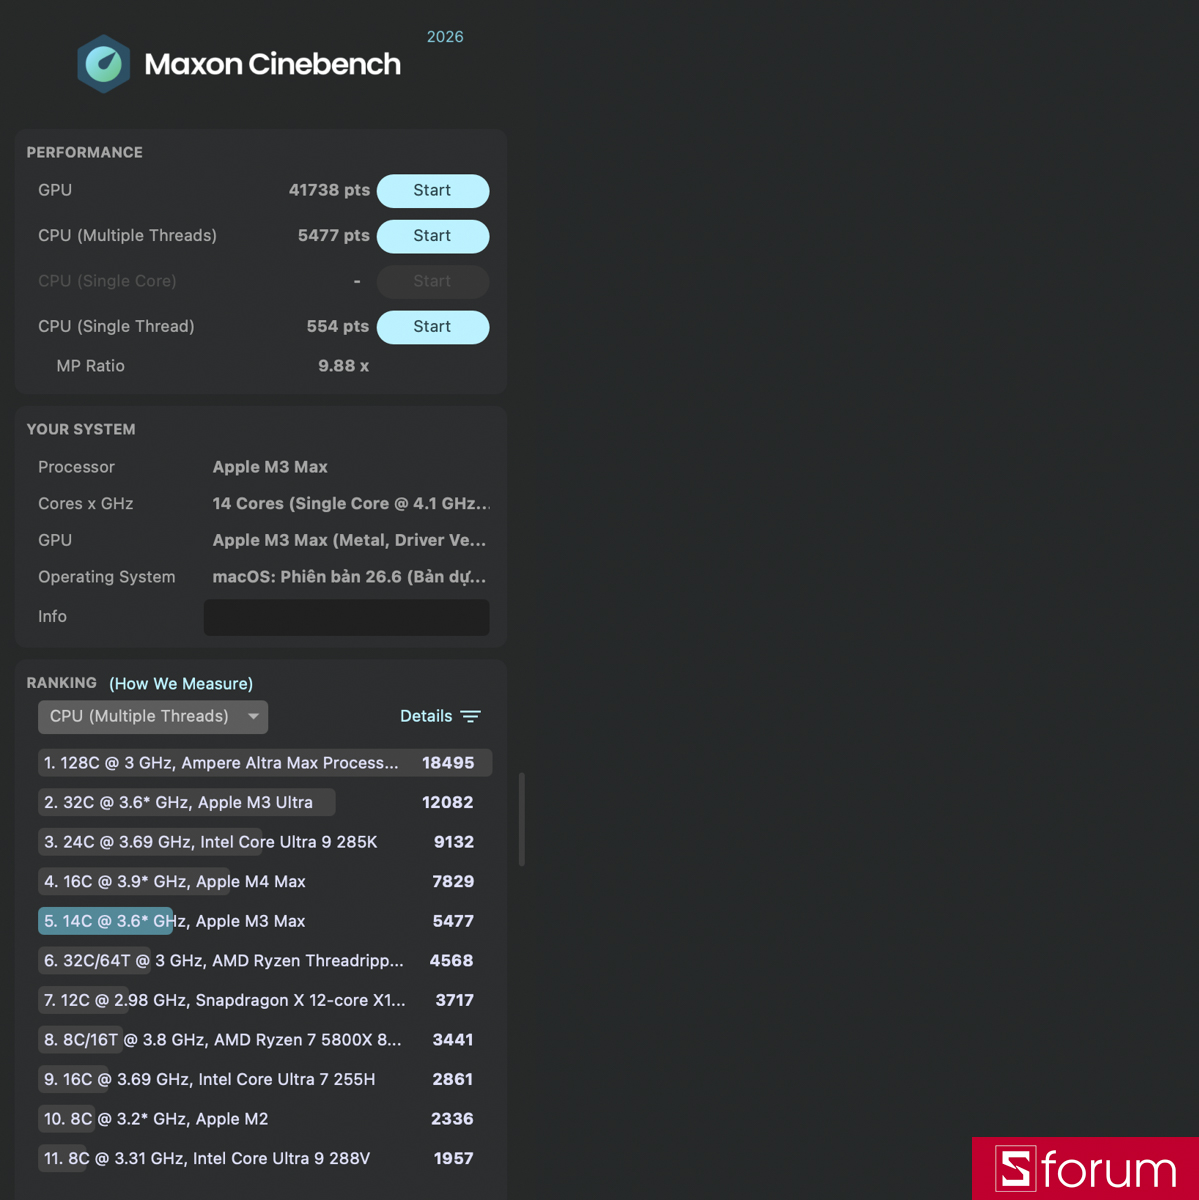
Task: Select AMD Ryzen Threadripper ranking row
Action: point(265,961)
